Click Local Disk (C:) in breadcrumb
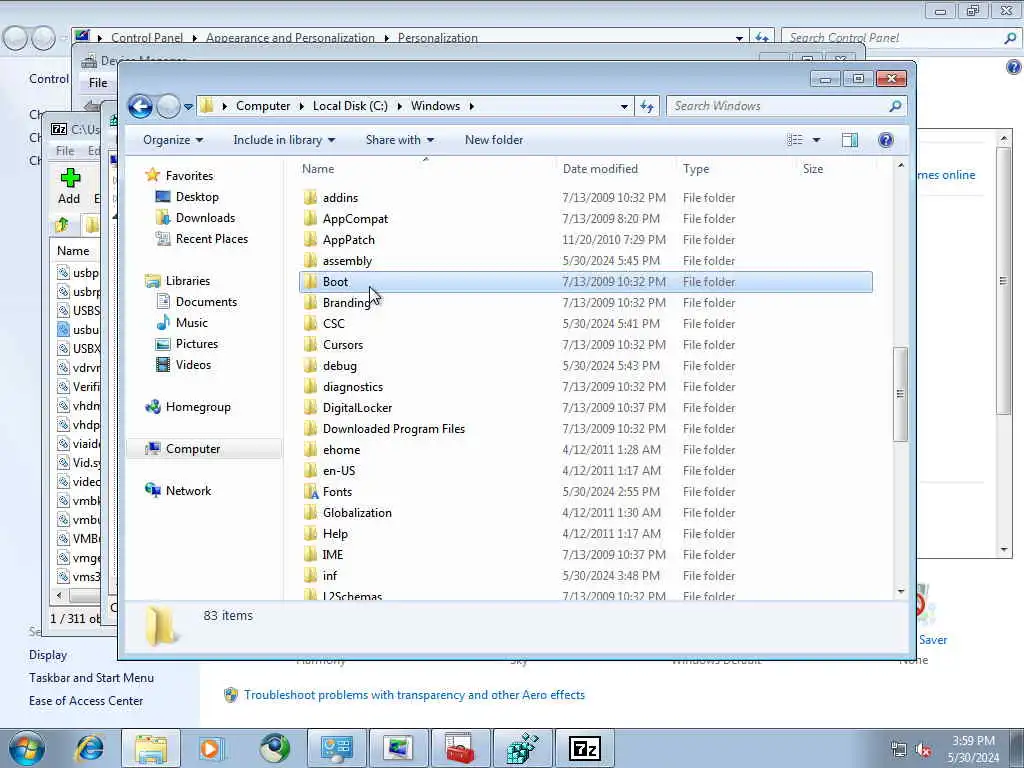This screenshot has height=768, width=1024. (350, 106)
